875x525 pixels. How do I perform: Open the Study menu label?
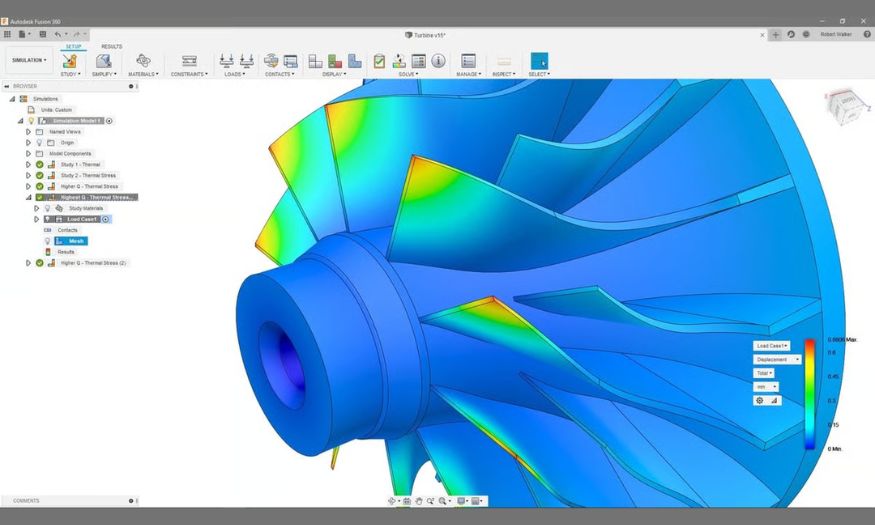click(x=70, y=74)
